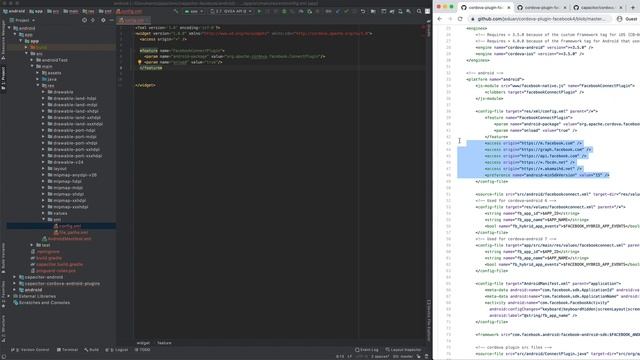Expand the assets folder
640x360 pixels.
(x=38, y=73)
